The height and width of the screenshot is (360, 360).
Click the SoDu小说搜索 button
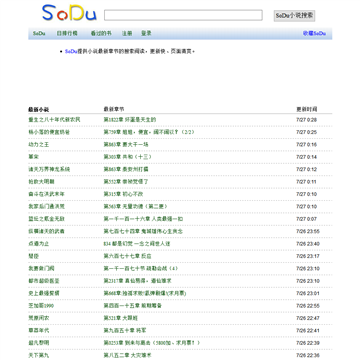coord(294,16)
